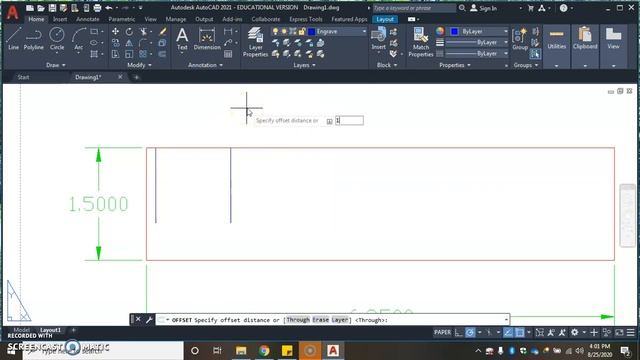640x360 pixels.
Task: Click the Scale tool icon
Action: (129, 54)
